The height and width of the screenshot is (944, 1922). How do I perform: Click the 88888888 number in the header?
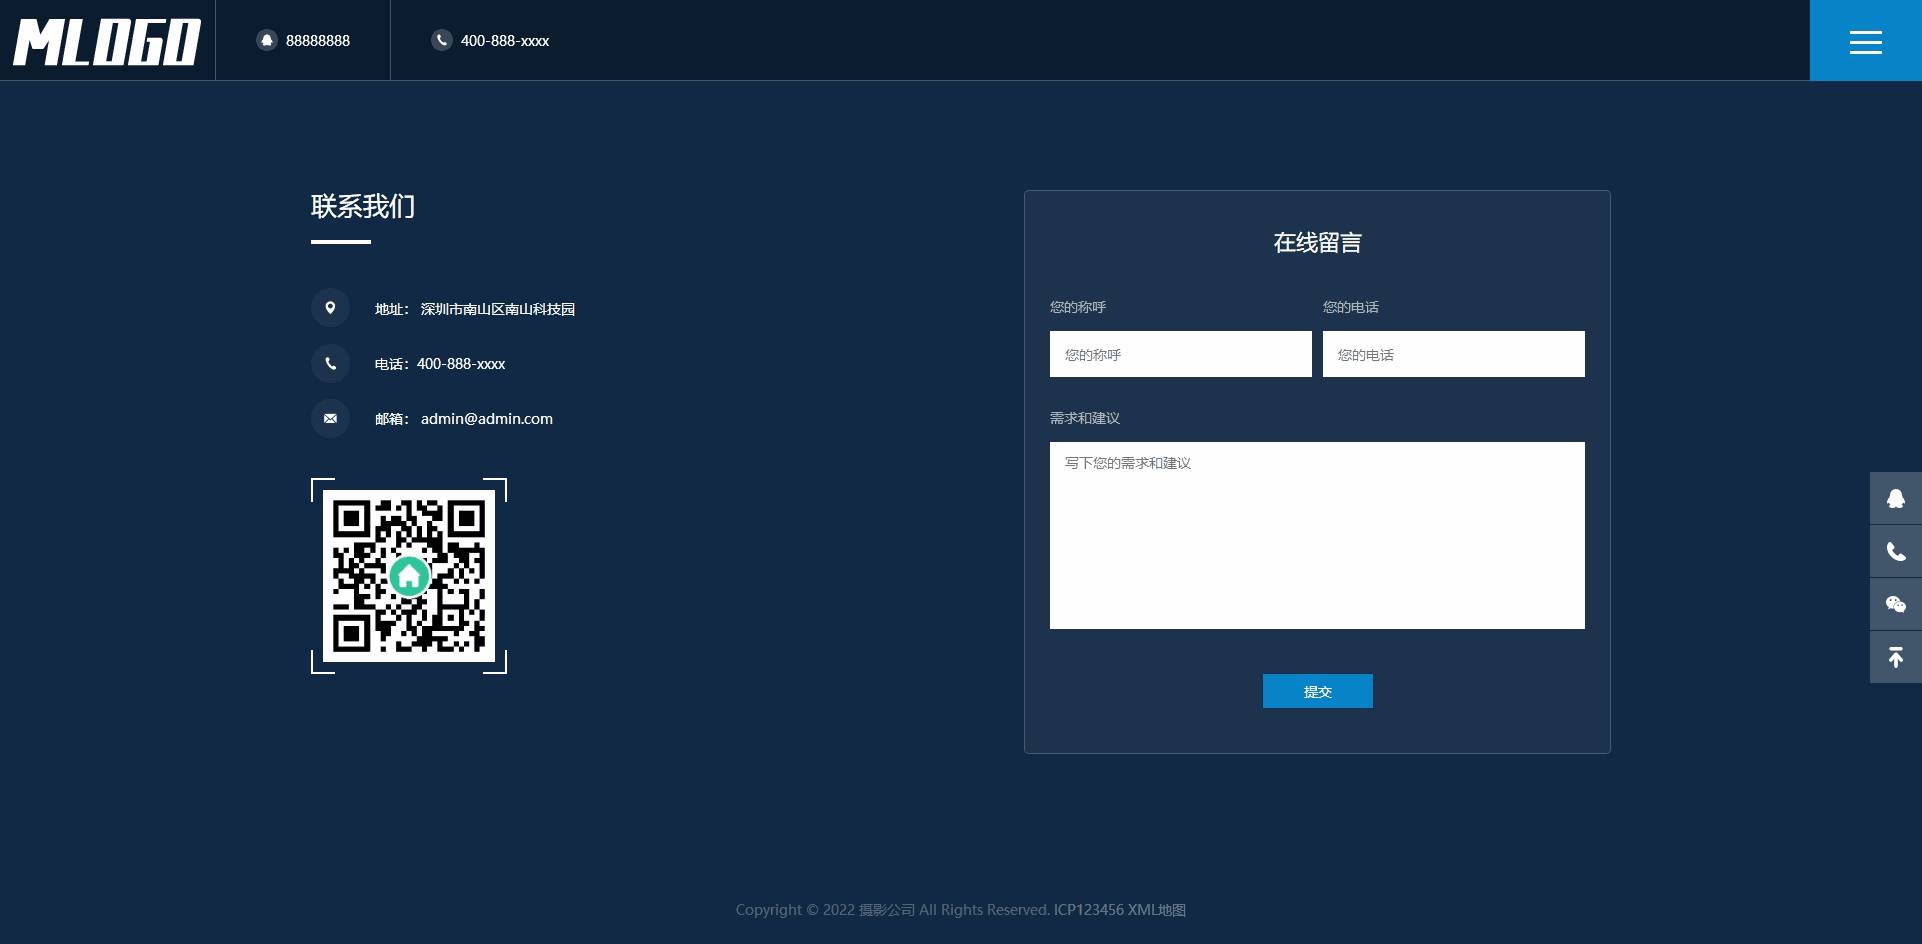point(318,40)
